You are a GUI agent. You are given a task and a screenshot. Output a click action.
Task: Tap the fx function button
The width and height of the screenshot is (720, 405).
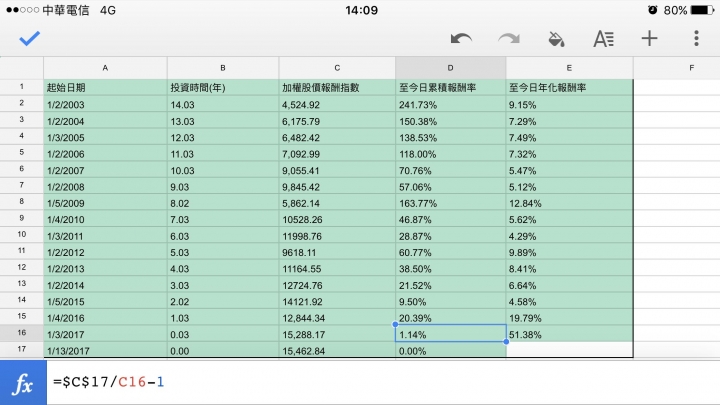(x=23, y=382)
